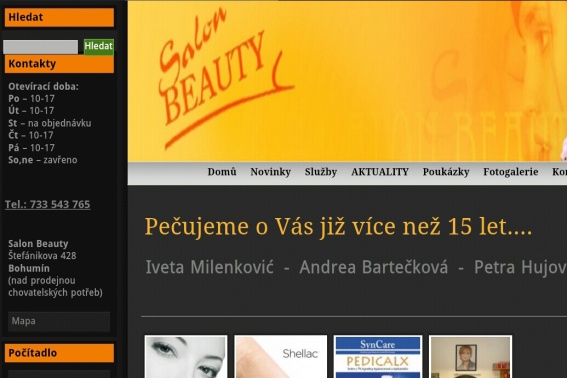Select the Poukázky menu item
567x378 pixels.
[446, 172]
